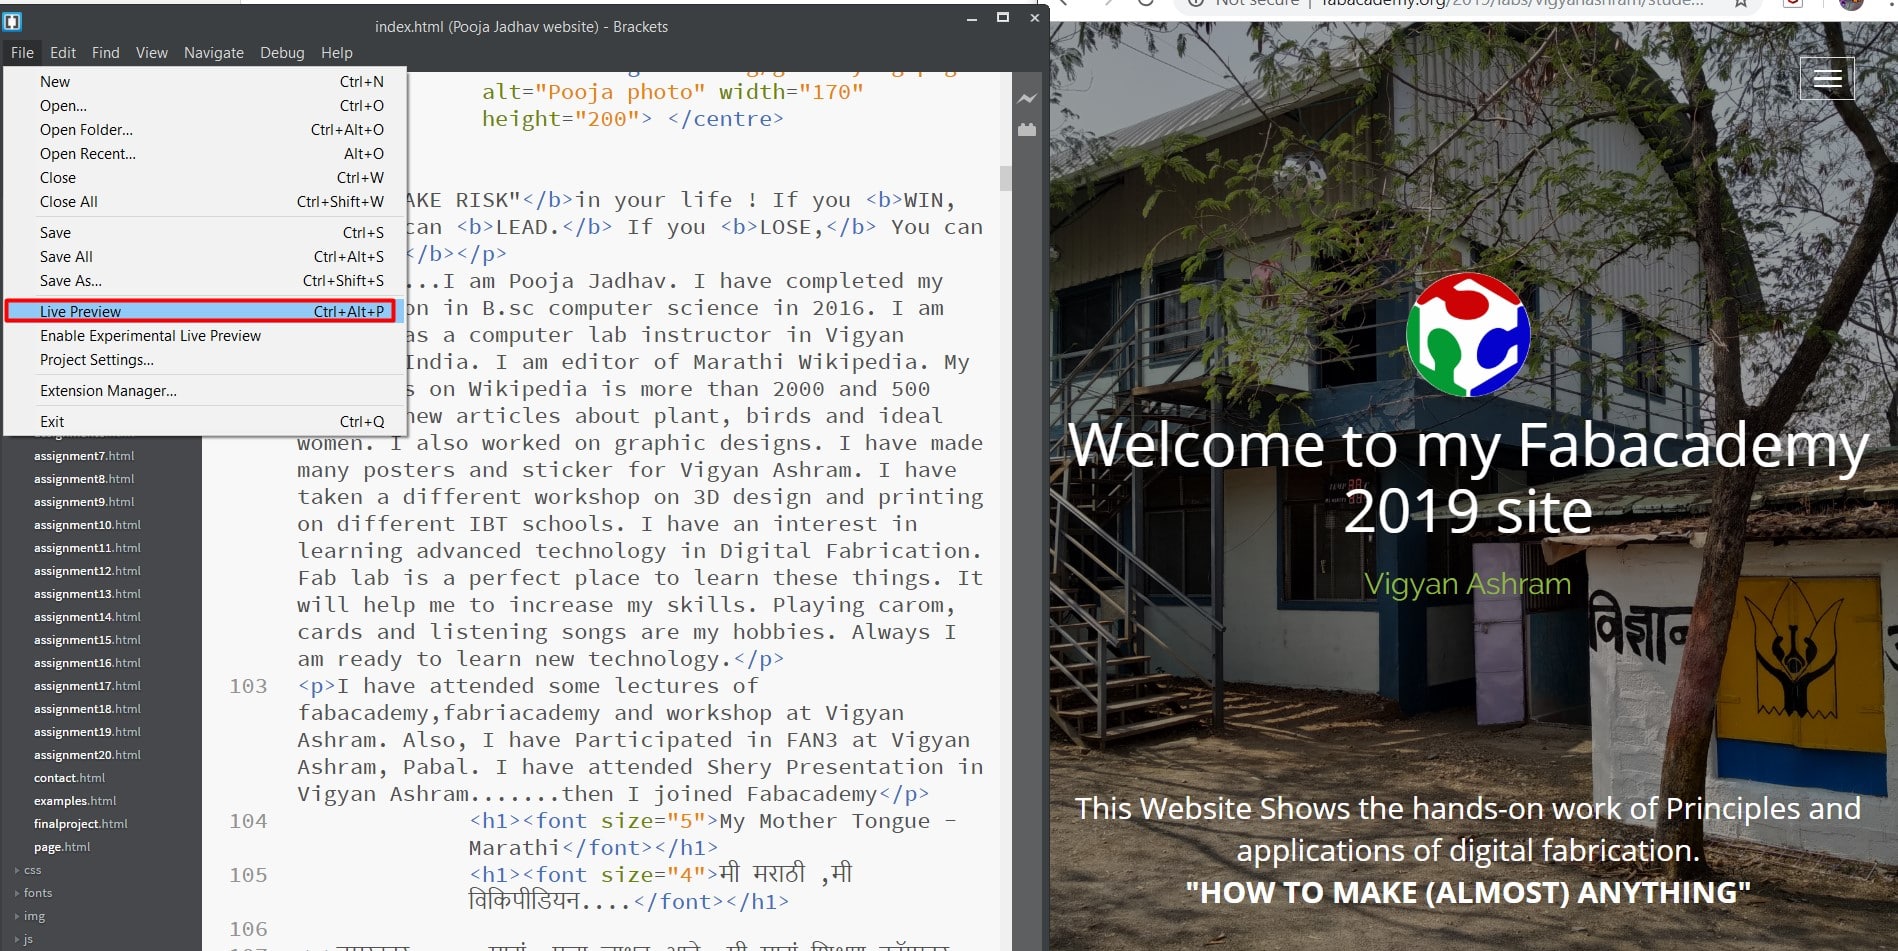This screenshot has width=1898, height=951.
Task: Select Save All menu entry
Action: [205, 257]
